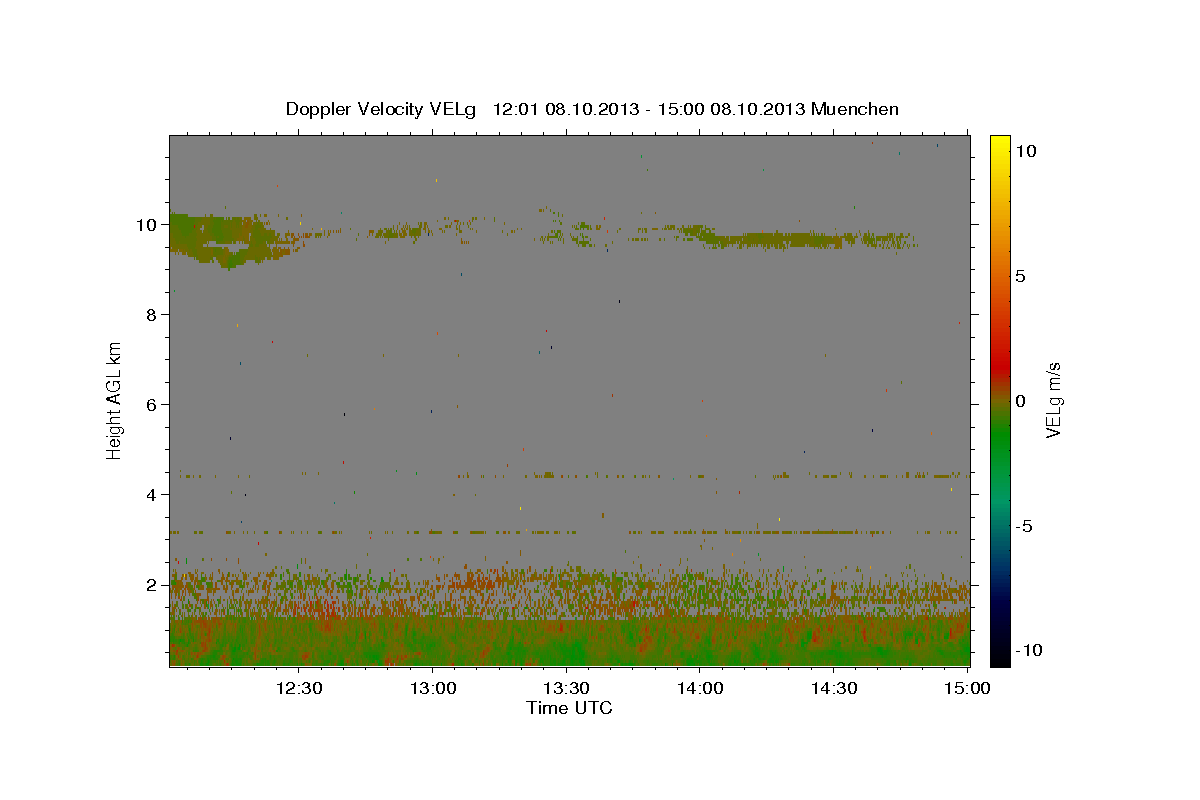Click the yellow top of the colorbar
This screenshot has height=800, width=1200.
point(1000,145)
